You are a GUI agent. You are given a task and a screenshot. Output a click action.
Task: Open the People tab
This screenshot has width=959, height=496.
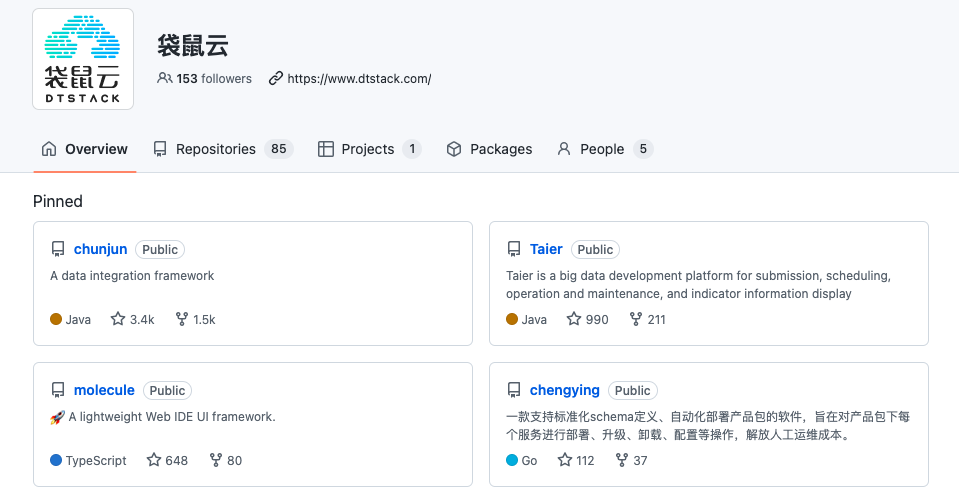pos(604,149)
